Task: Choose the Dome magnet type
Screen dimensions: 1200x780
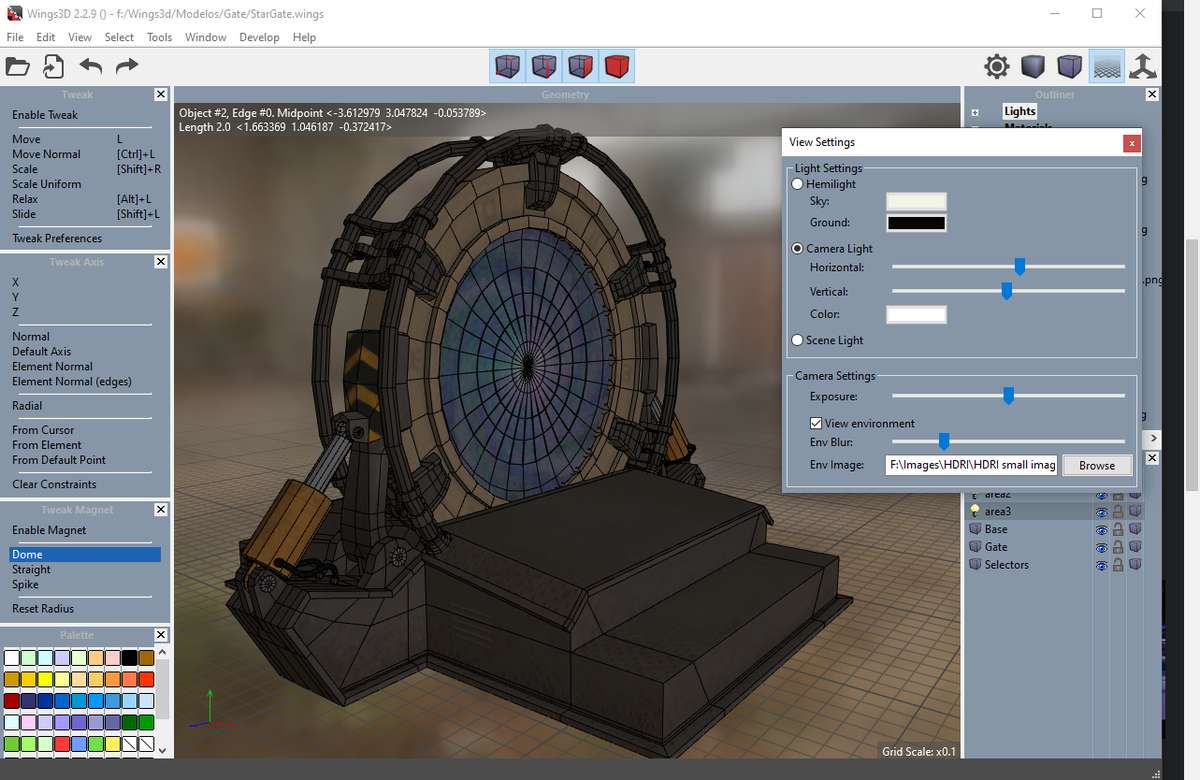Action: pyautogui.click(x=85, y=555)
